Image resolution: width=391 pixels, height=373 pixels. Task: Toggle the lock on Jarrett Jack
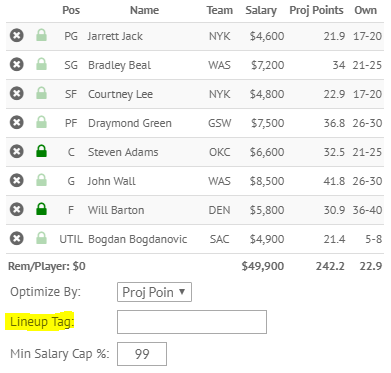[41, 35]
